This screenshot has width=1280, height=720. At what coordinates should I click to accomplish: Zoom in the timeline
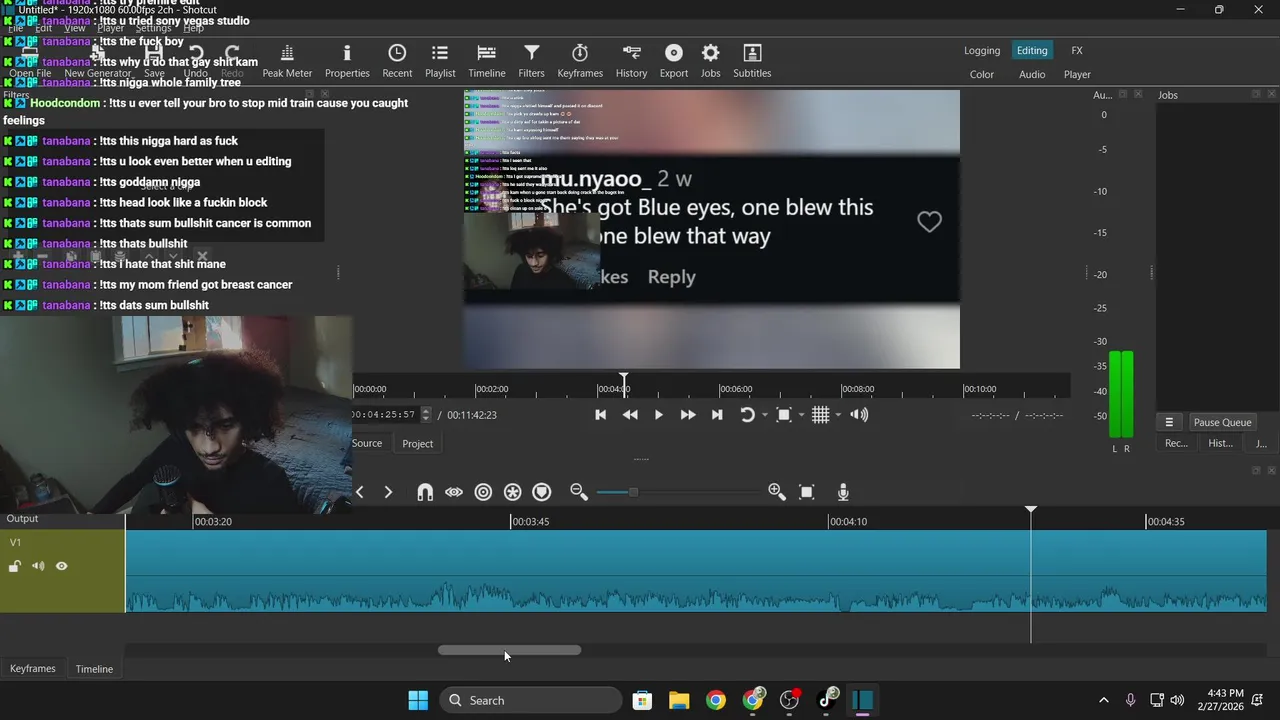pyautogui.click(x=776, y=491)
